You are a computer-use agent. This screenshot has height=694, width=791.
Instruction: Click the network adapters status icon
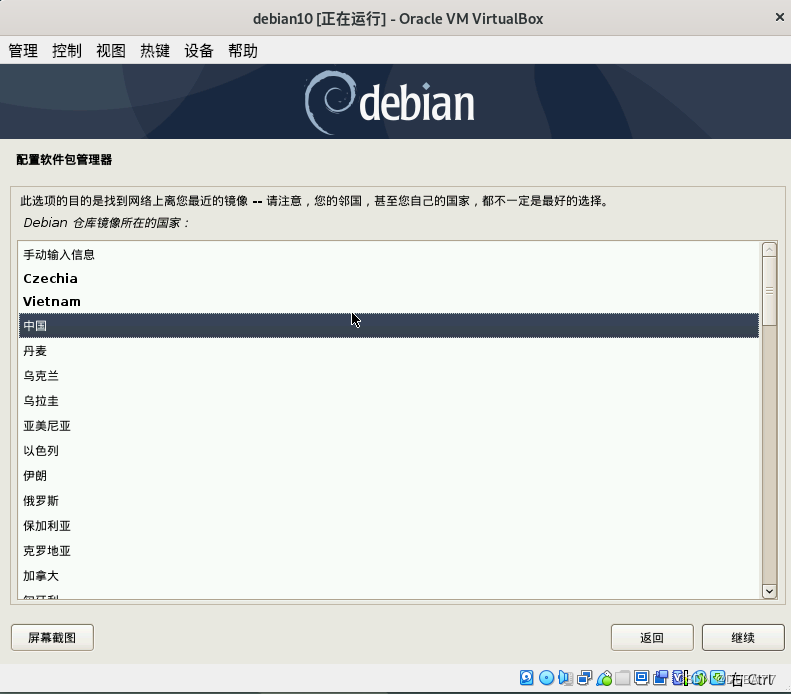coord(585,678)
